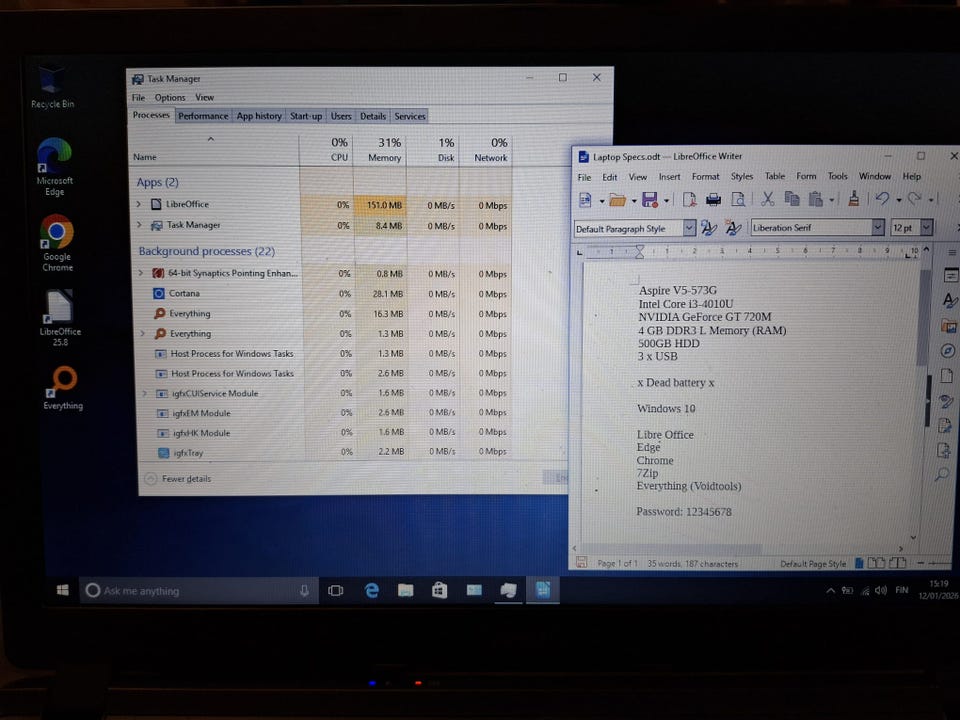Select book view icon in status bar
Image resolution: width=960 pixels, height=720 pixels.
[x=898, y=563]
